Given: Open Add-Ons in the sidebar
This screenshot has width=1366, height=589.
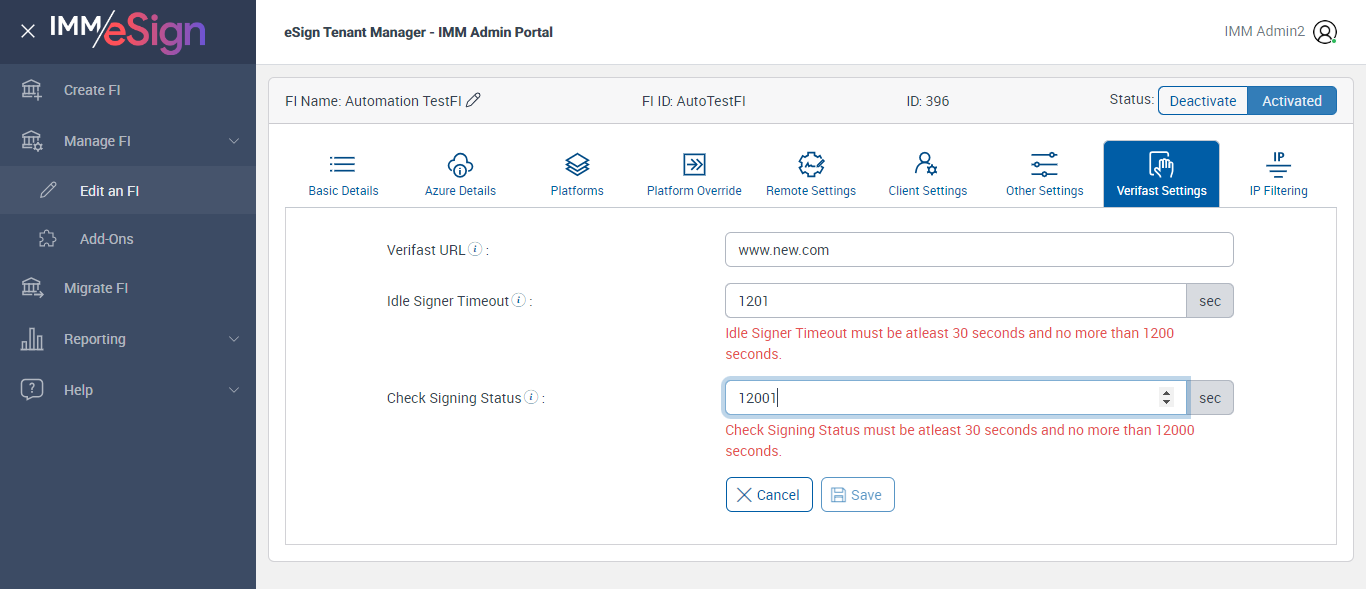Looking at the screenshot, I should [106, 239].
